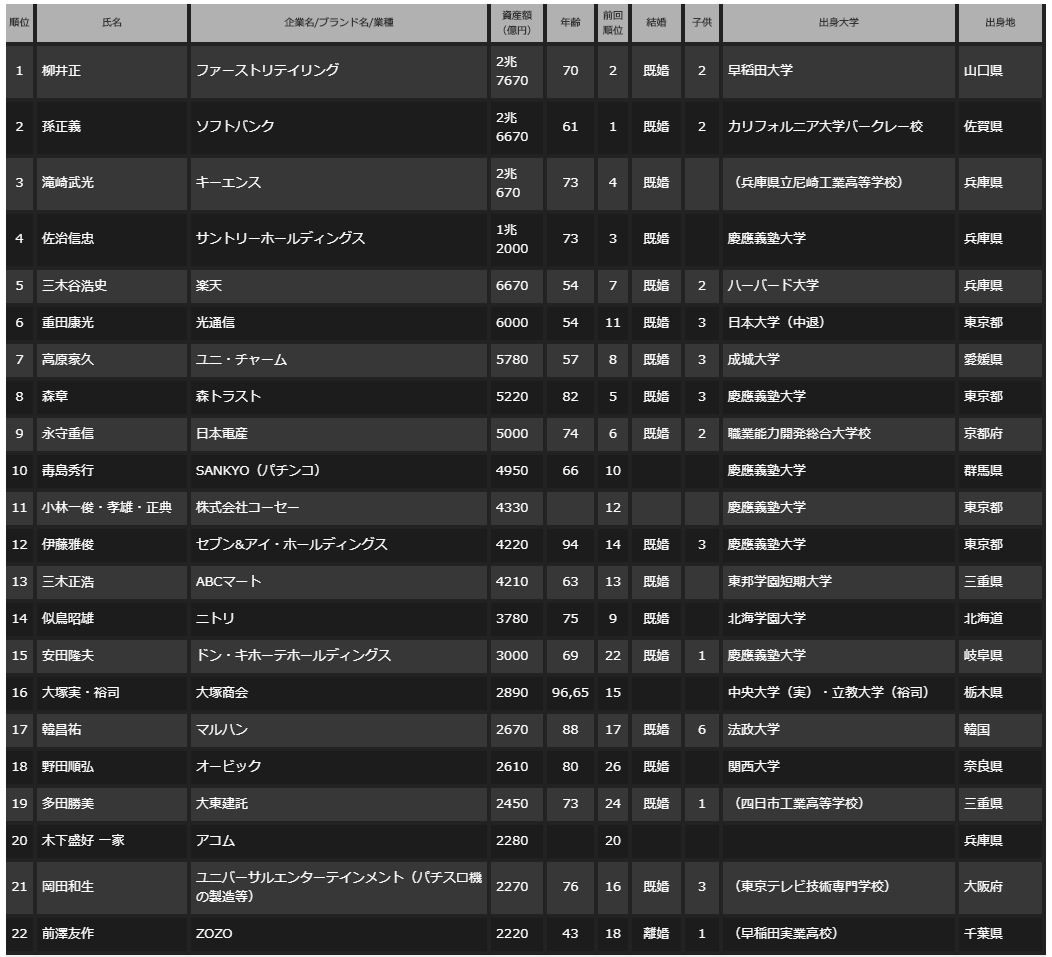Click the 前回順位 column header
This screenshot has width=1052, height=957.
613,23
